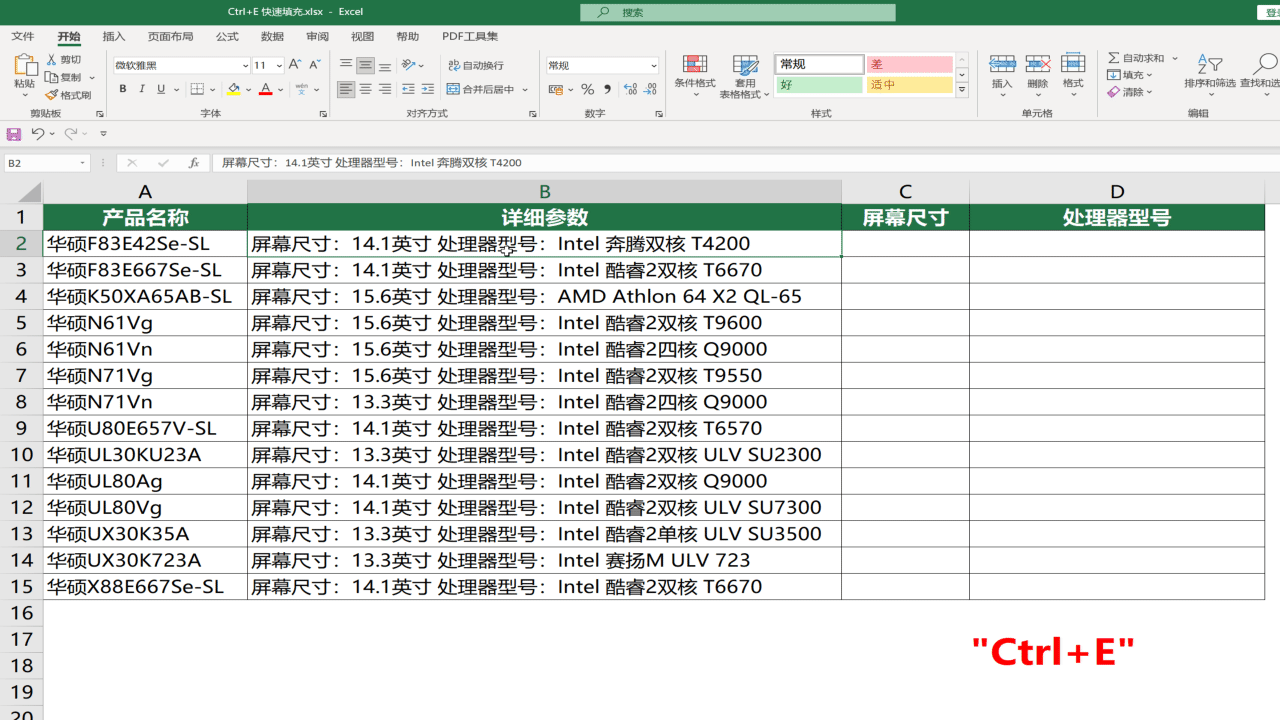This screenshot has height=720, width=1280.
Task: Decrease font size with the small A icon
Action: click(x=314, y=65)
